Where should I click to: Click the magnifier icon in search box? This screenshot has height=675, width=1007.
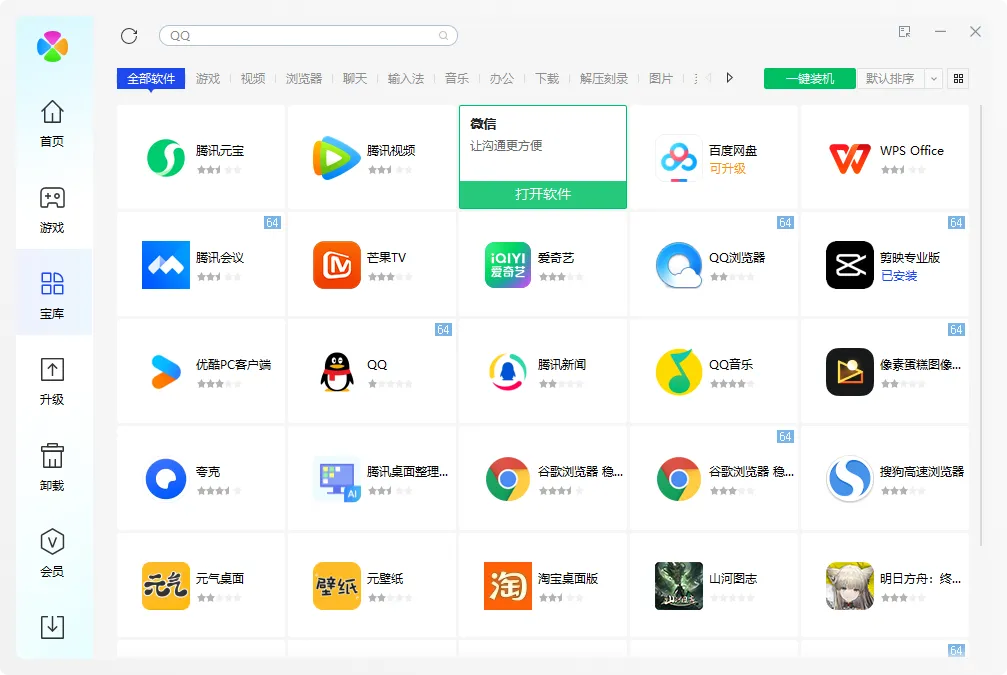coord(443,36)
